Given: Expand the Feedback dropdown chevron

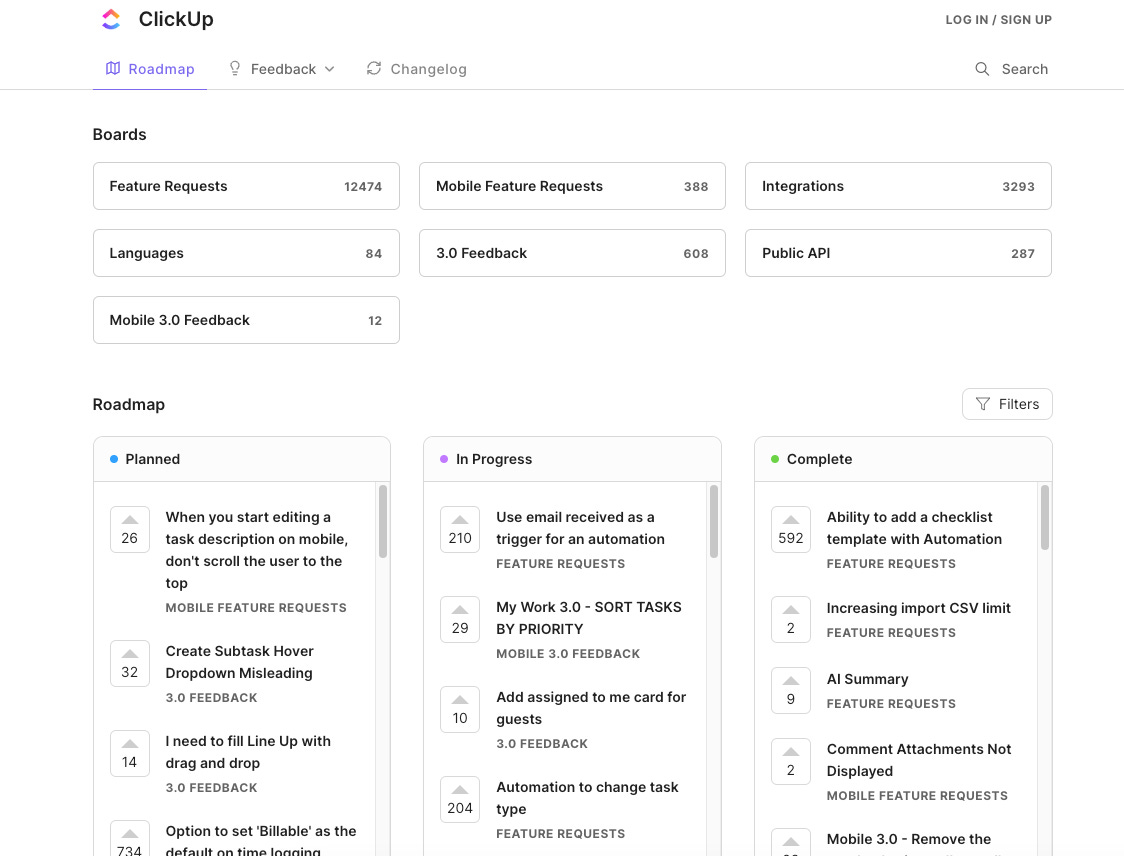Looking at the screenshot, I should pyautogui.click(x=330, y=70).
